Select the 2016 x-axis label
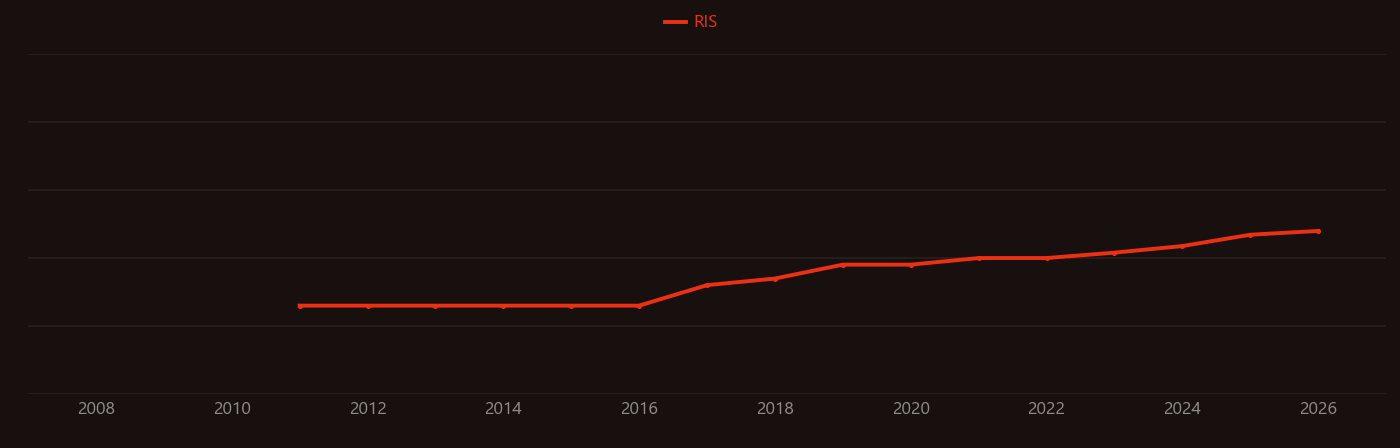1400x448 pixels. tap(639, 409)
